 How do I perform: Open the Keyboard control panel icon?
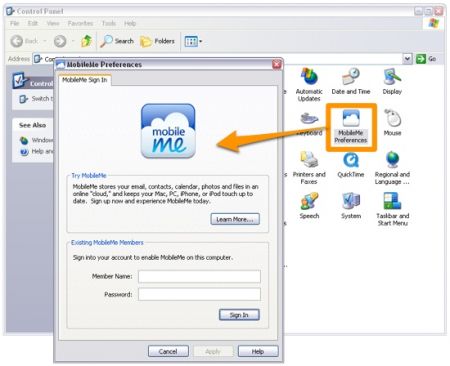click(309, 124)
